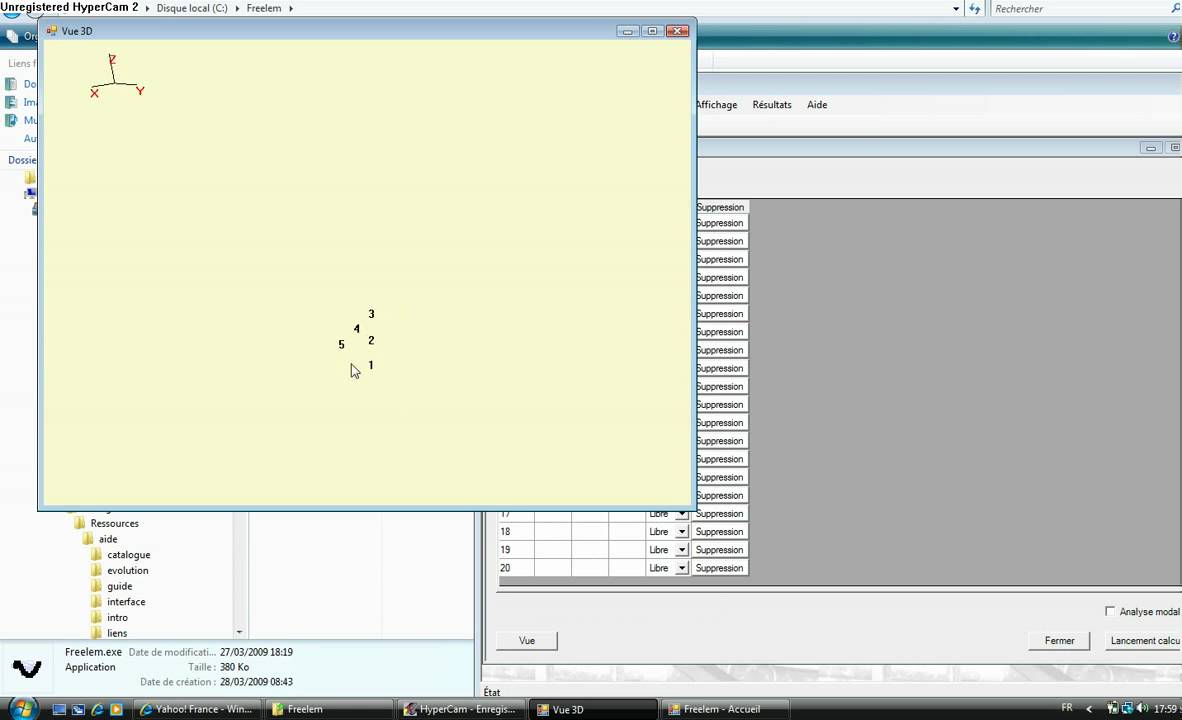Click the Ressources folder icon

coord(79,523)
